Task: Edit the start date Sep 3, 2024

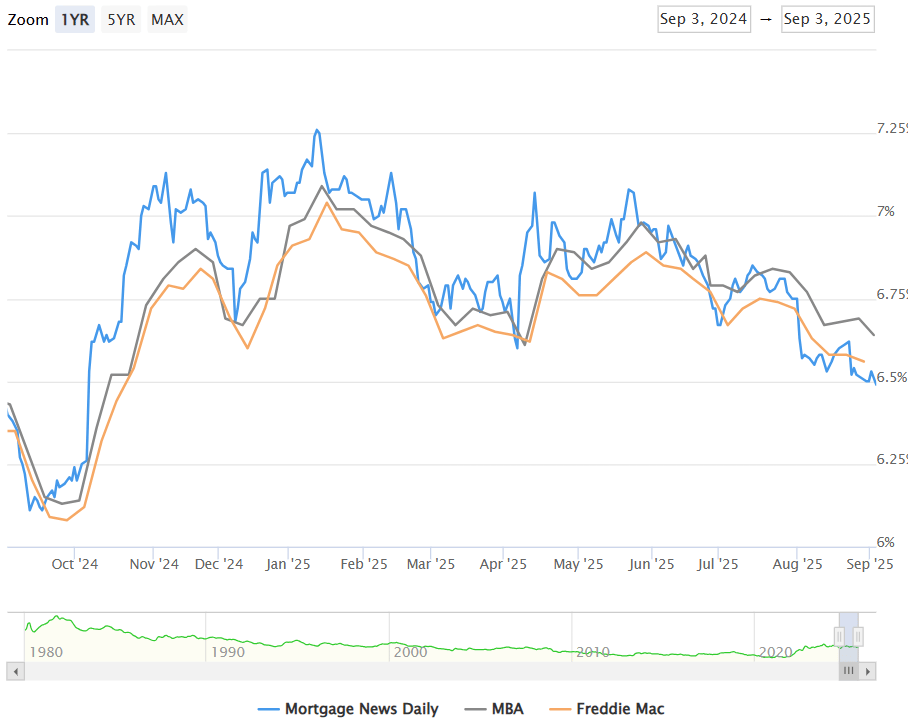Action: (704, 19)
